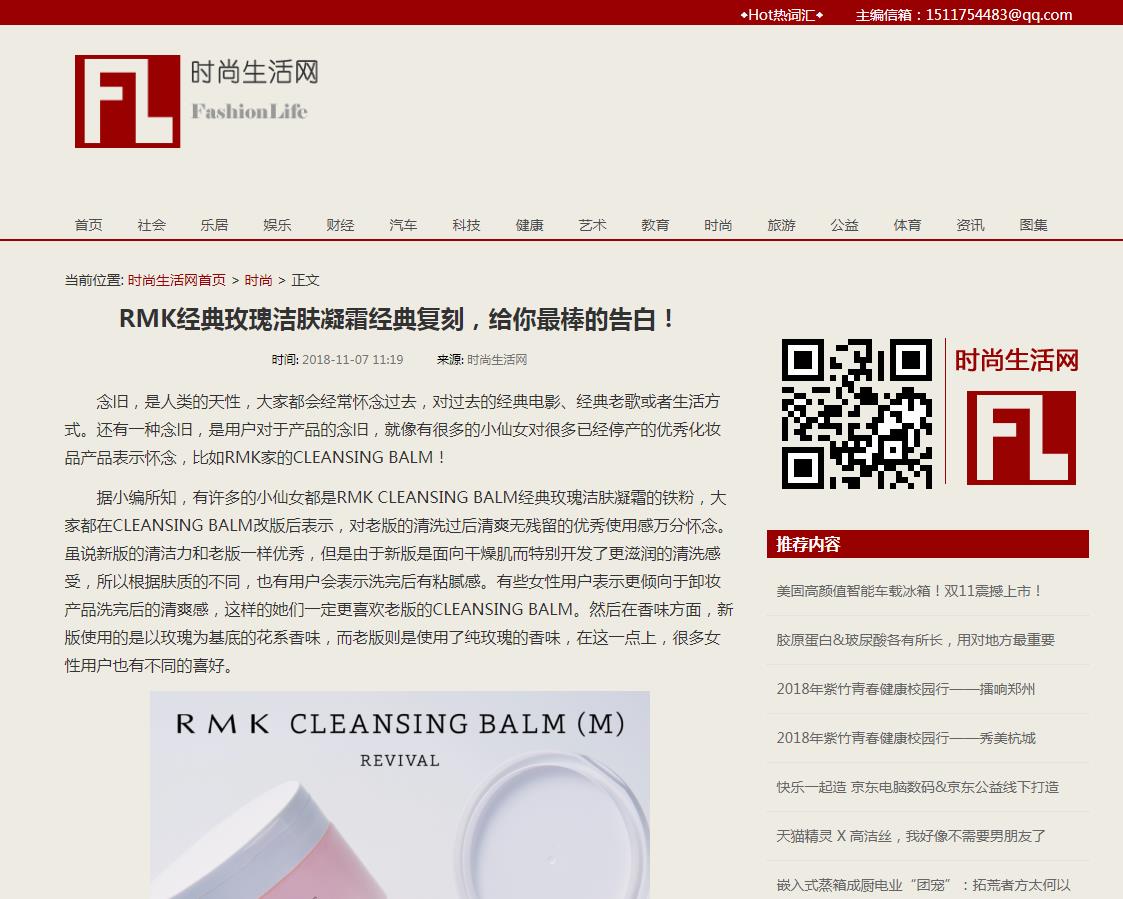1123x899 pixels.
Task: Open the 财经 navigation item
Action: pos(340,225)
